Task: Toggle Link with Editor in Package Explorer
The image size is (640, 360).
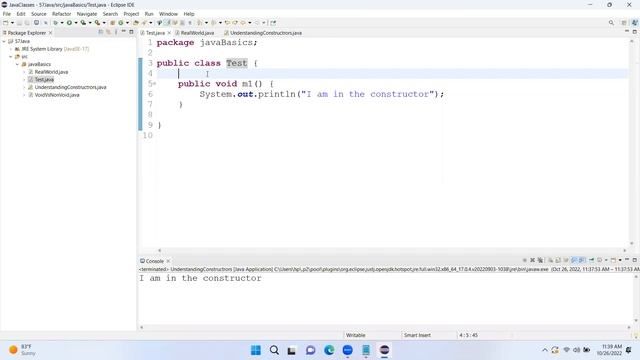Action: (108, 32)
